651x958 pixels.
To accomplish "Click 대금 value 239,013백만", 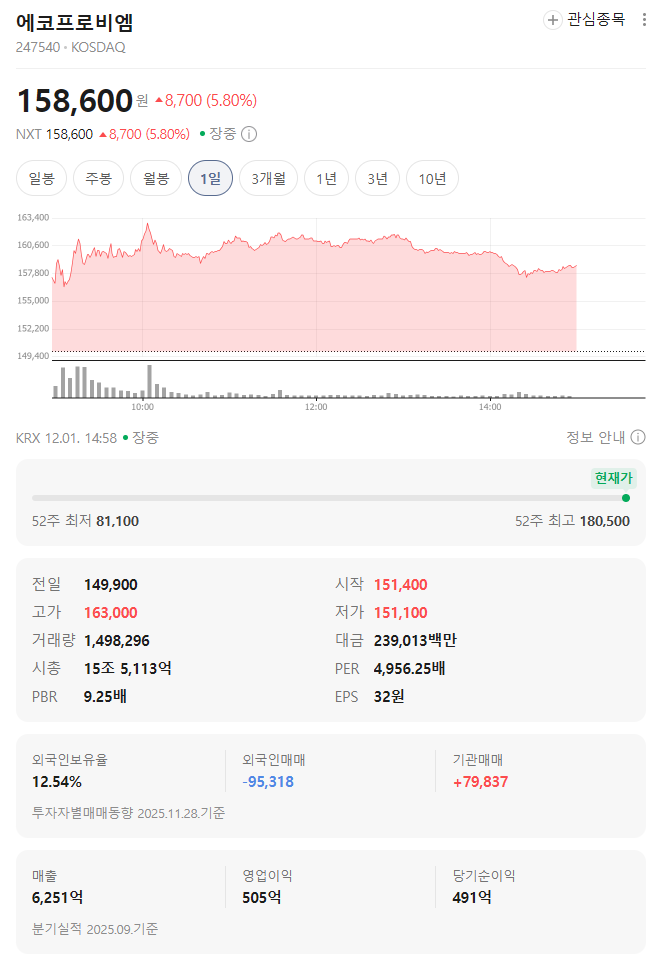I will coord(415,641).
